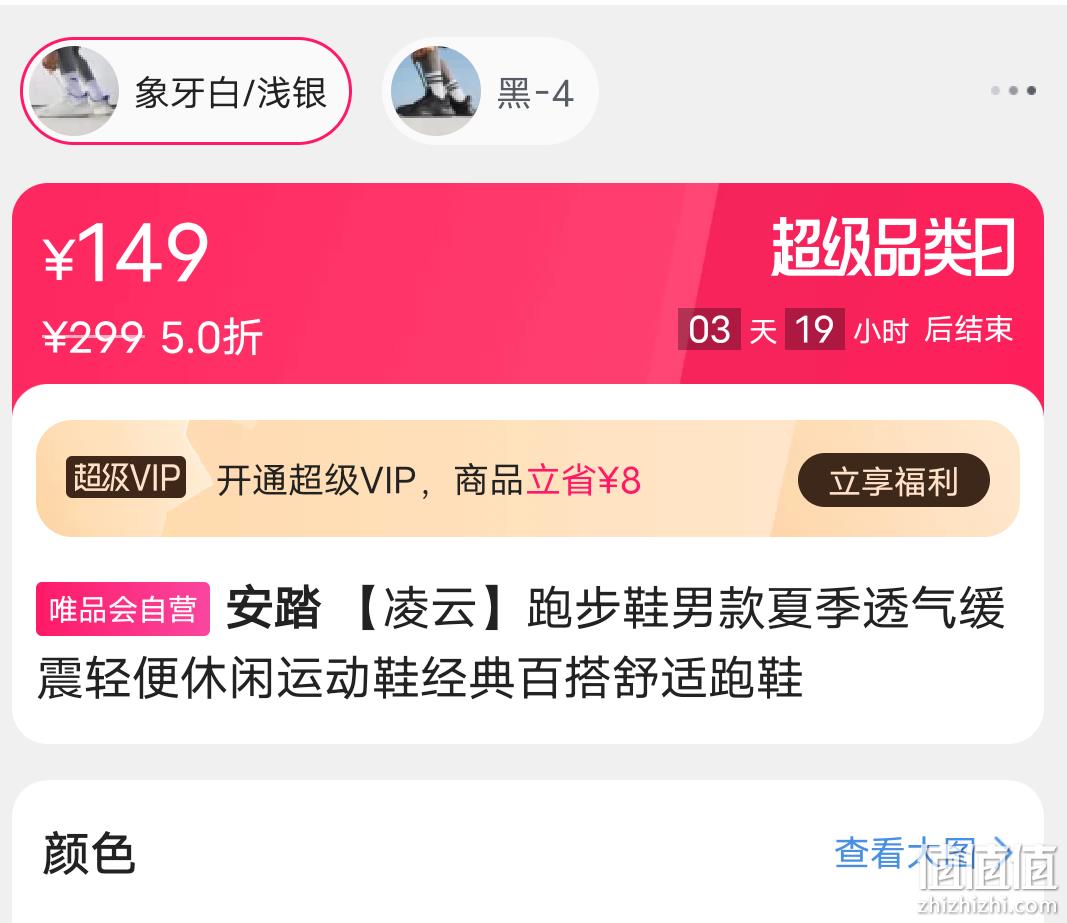Open 查看大图 link
1067x923 pixels.
tap(905, 852)
